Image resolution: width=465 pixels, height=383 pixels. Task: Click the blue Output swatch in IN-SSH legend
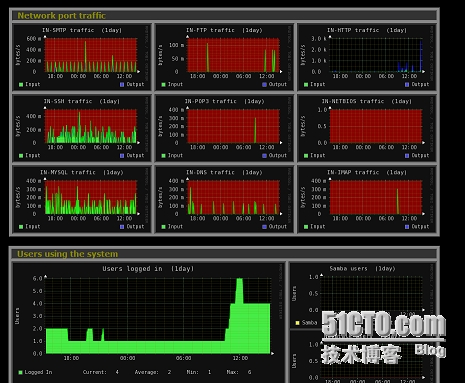[x=122, y=156]
